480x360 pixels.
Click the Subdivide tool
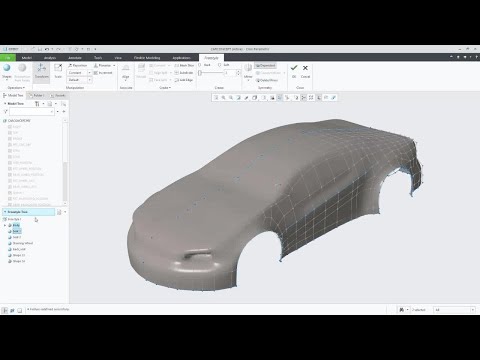tap(184, 73)
